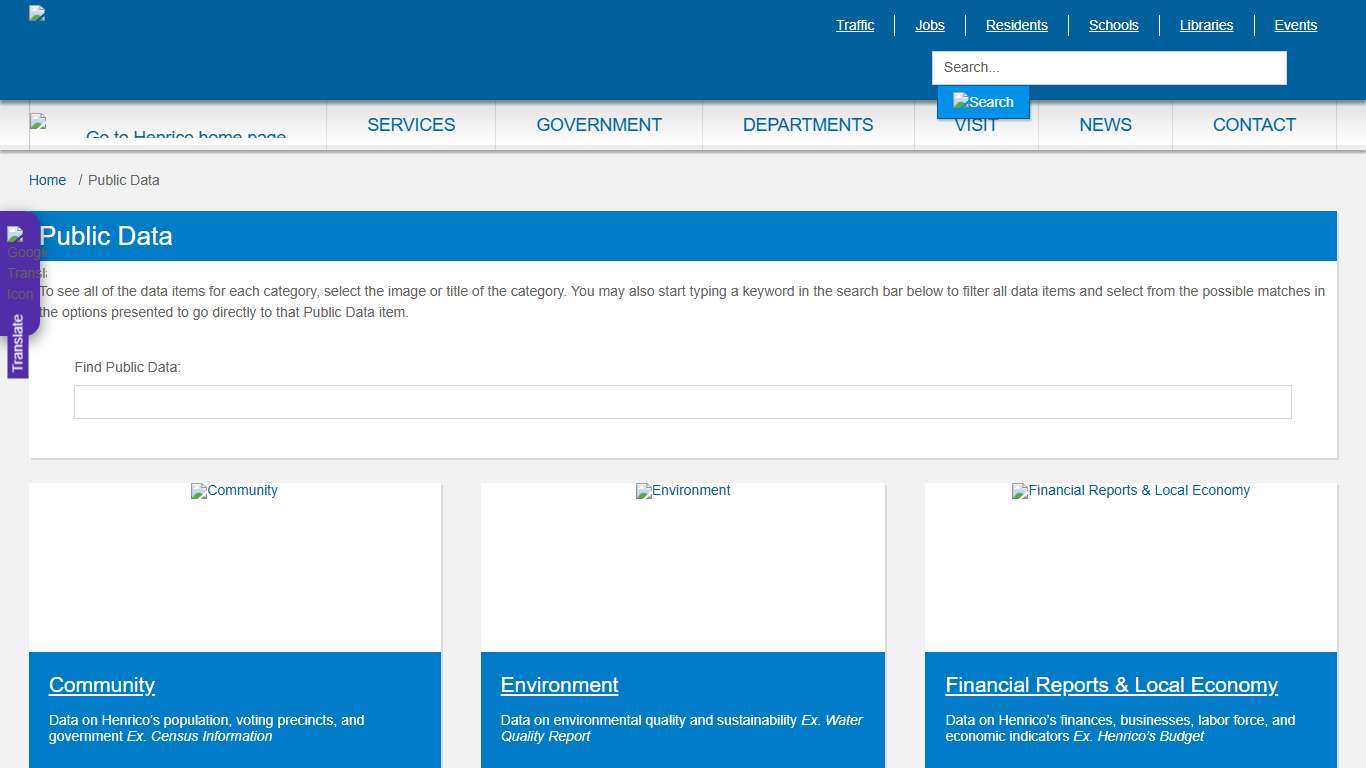Image resolution: width=1366 pixels, height=768 pixels.
Task: Open the Libraries page
Action: click(1206, 25)
